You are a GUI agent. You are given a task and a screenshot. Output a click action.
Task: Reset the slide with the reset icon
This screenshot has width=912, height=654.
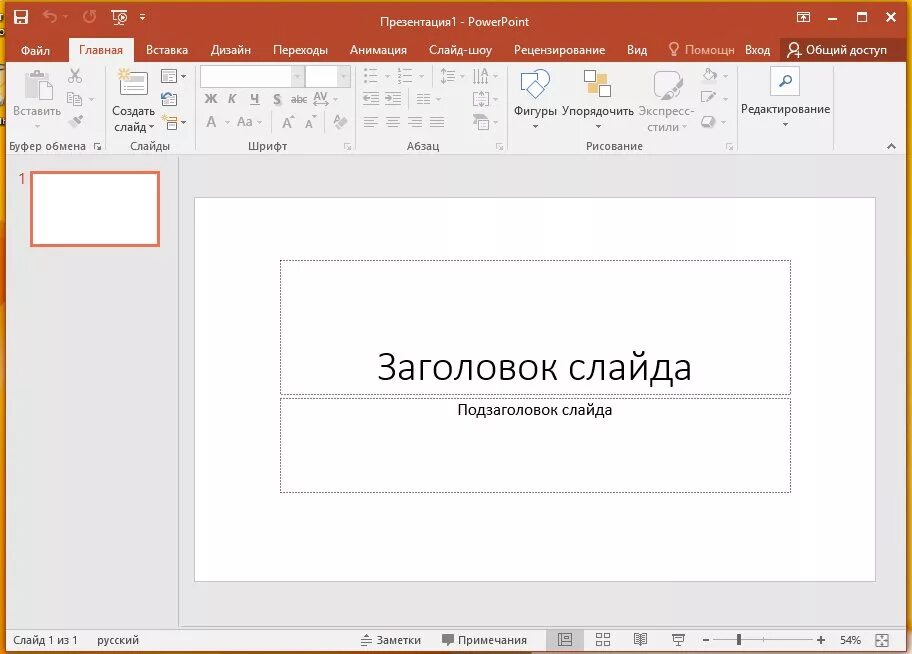coord(169,99)
